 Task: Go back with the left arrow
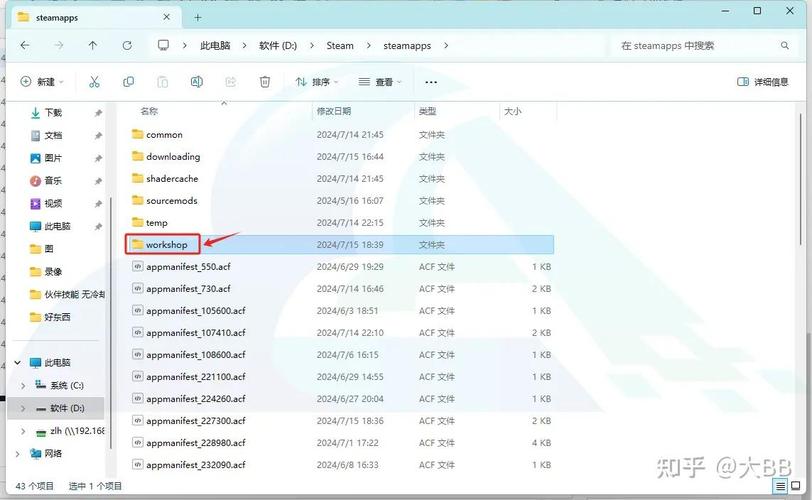coord(25,46)
